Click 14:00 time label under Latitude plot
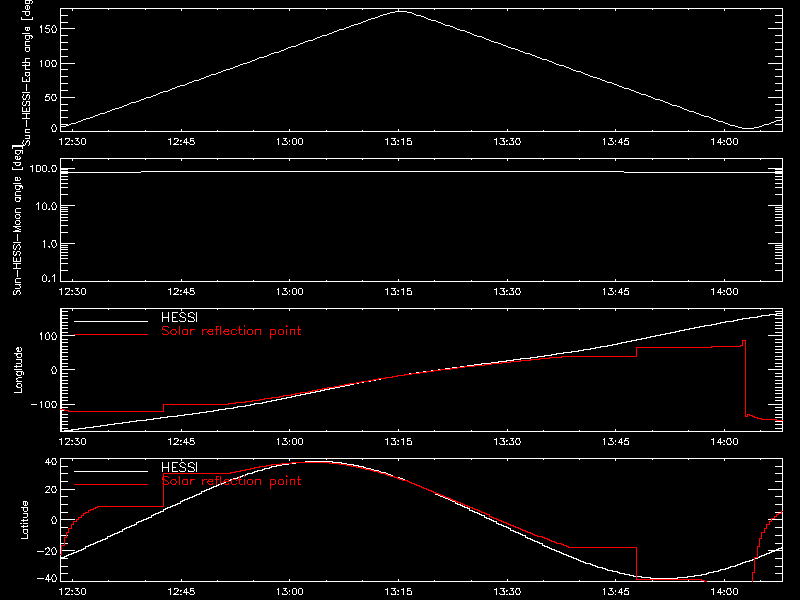The width and height of the screenshot is (800, 600). point(724,591)
